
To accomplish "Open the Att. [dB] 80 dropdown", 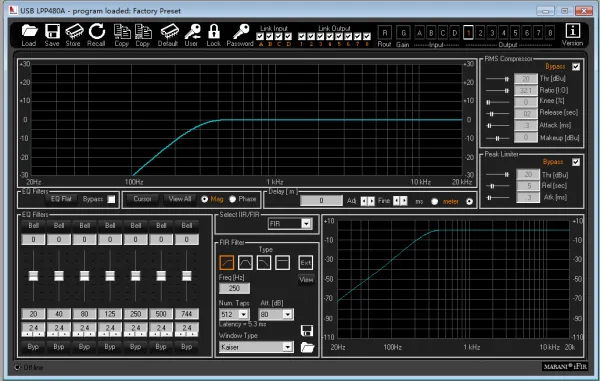I will [287, 314].
